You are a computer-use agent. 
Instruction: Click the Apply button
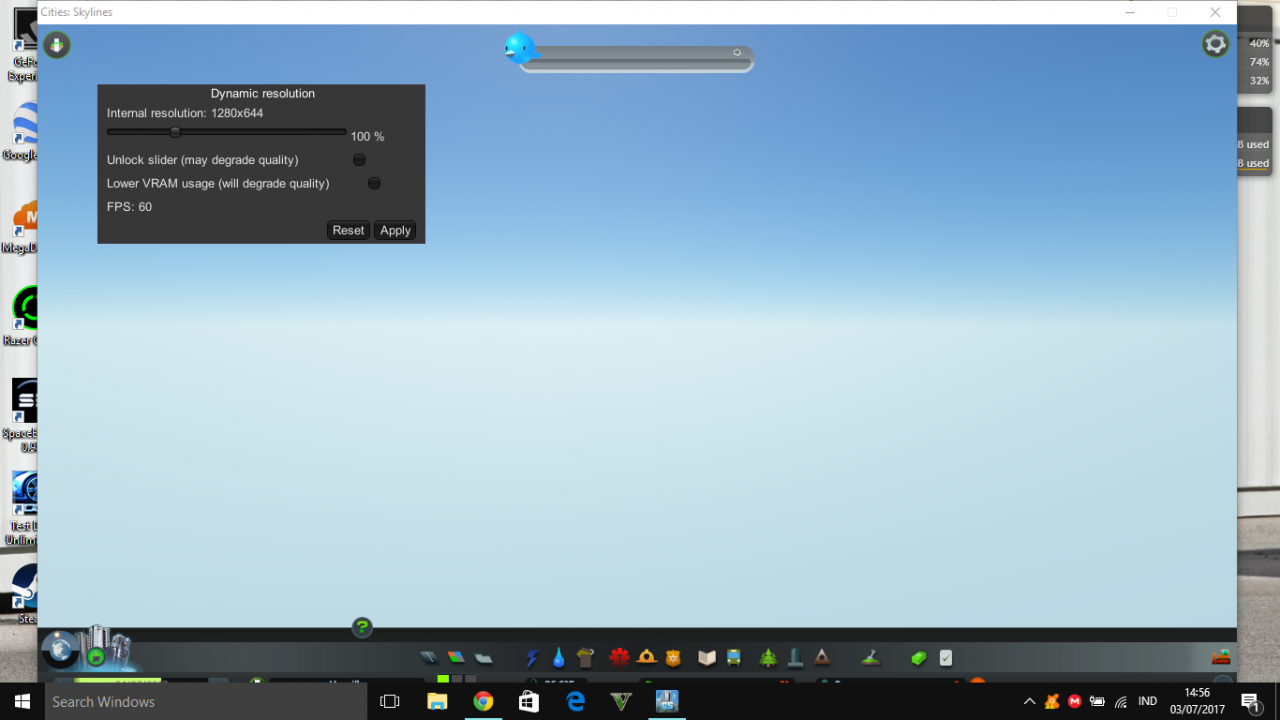395,230
